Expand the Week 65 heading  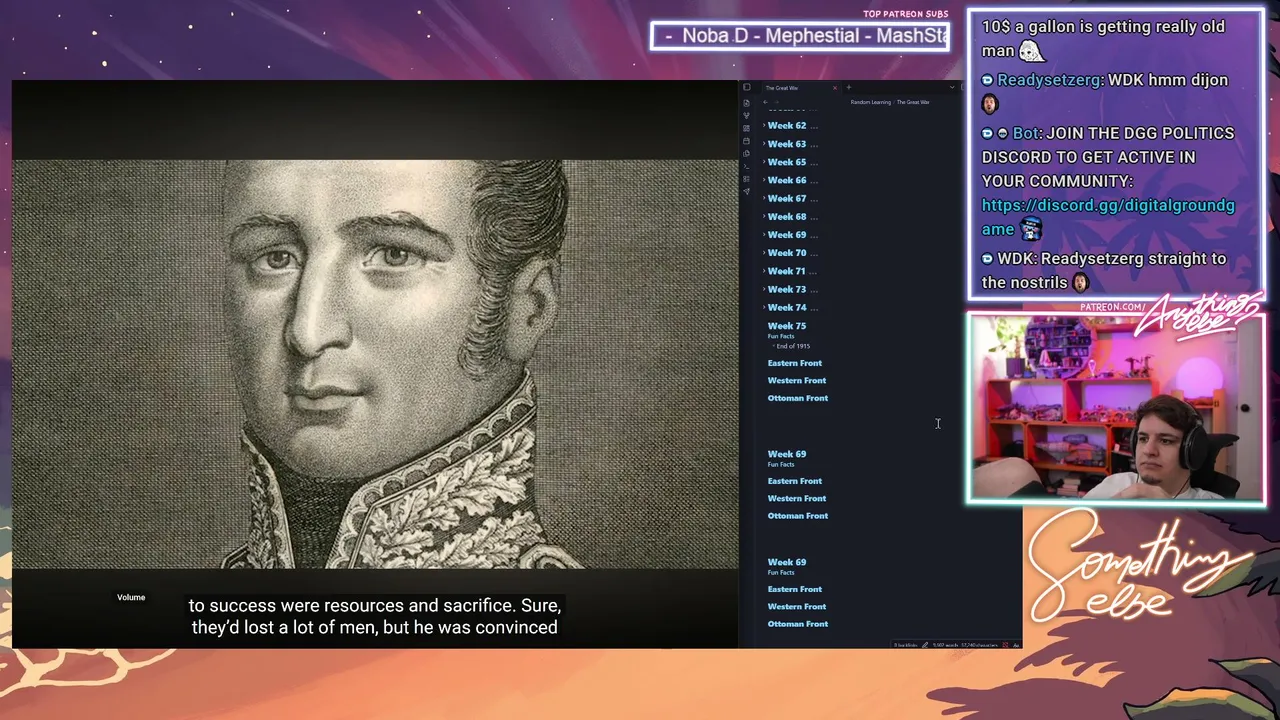(764, 162)
